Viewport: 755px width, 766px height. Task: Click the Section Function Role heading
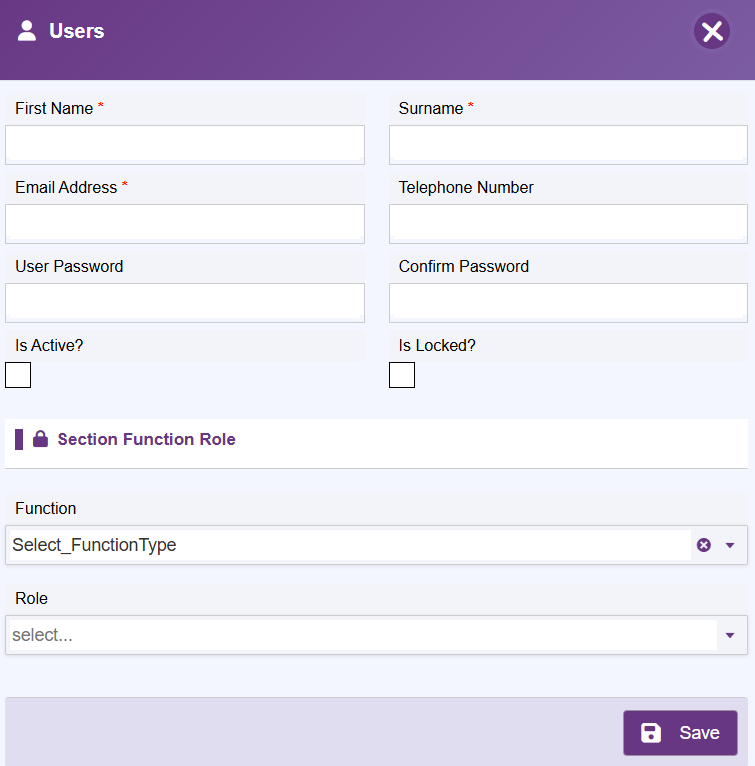click(x=146, y=439)
